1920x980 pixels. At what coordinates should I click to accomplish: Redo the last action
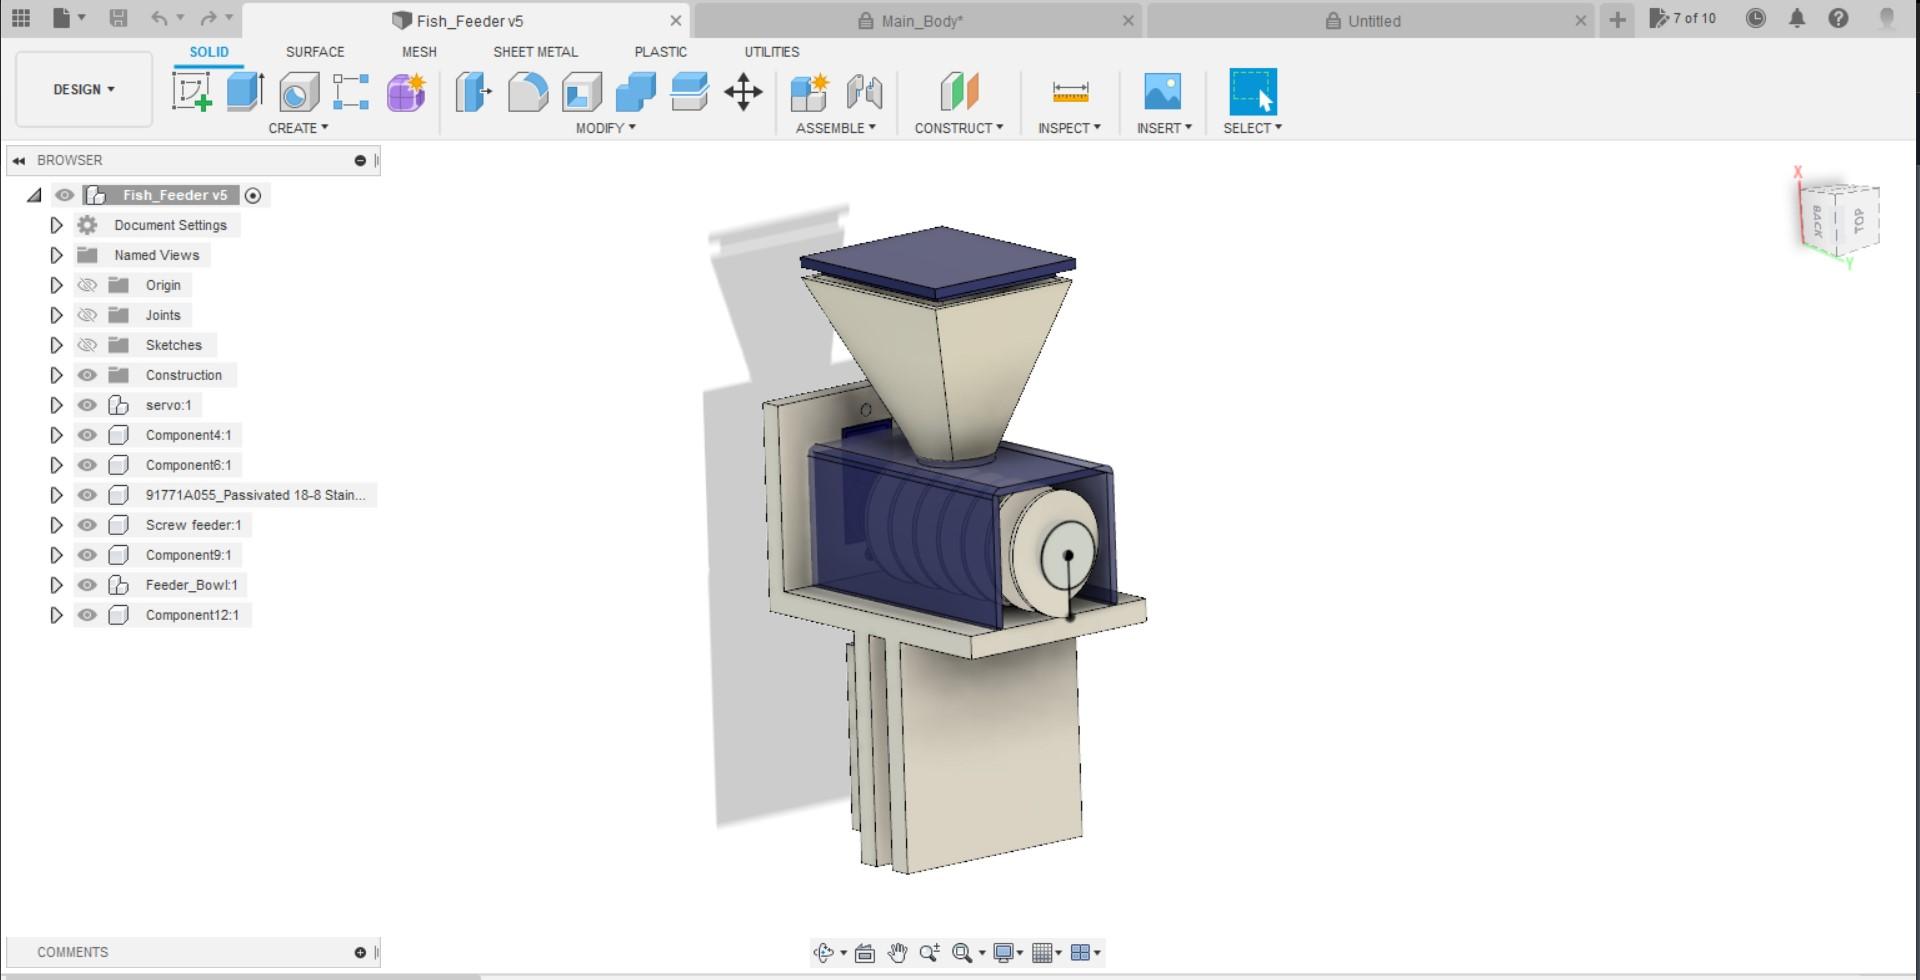pyautogui.click(x=208, y=18)
